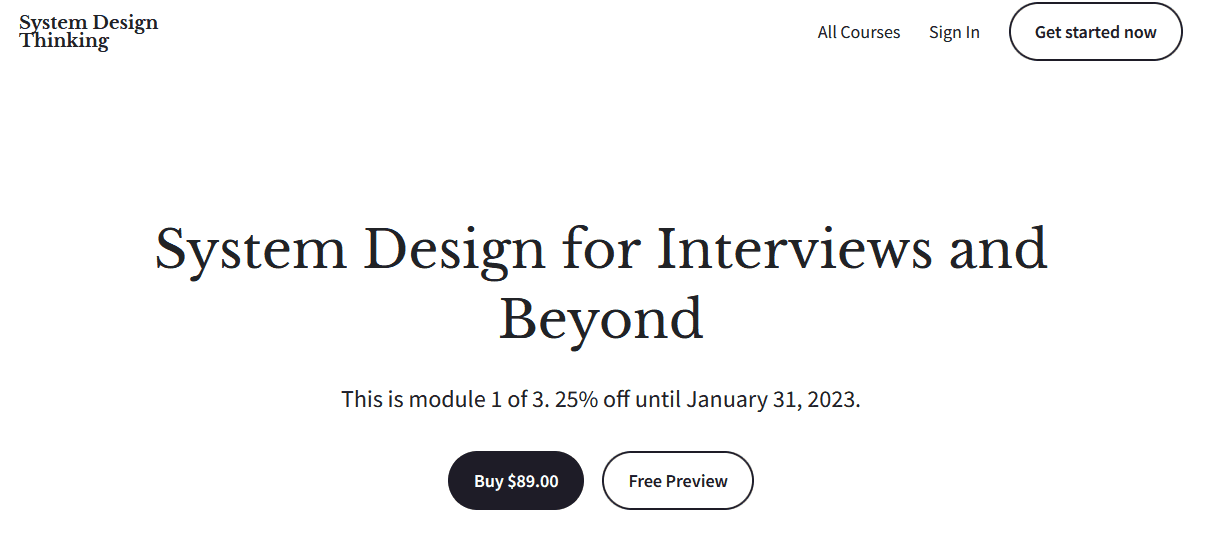1211x546 pixels.
Task: Open the All Courses page
Action: (858, 32)
